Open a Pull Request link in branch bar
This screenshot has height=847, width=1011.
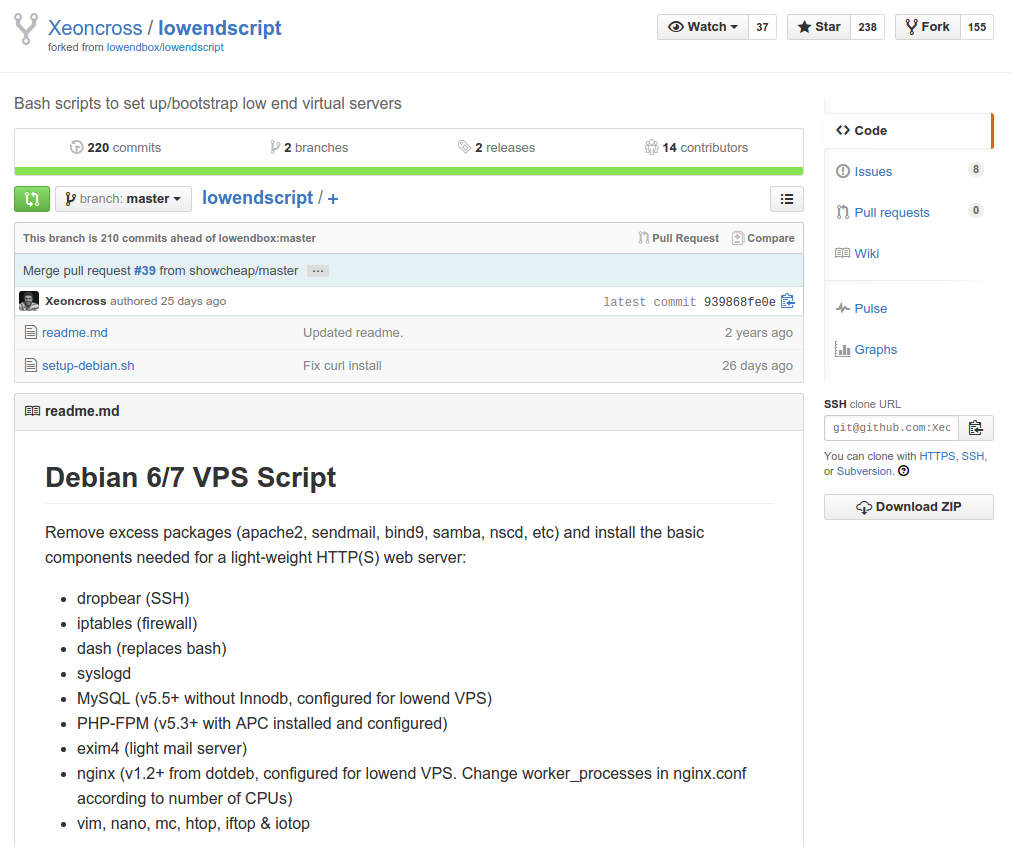tap(678, 238)
